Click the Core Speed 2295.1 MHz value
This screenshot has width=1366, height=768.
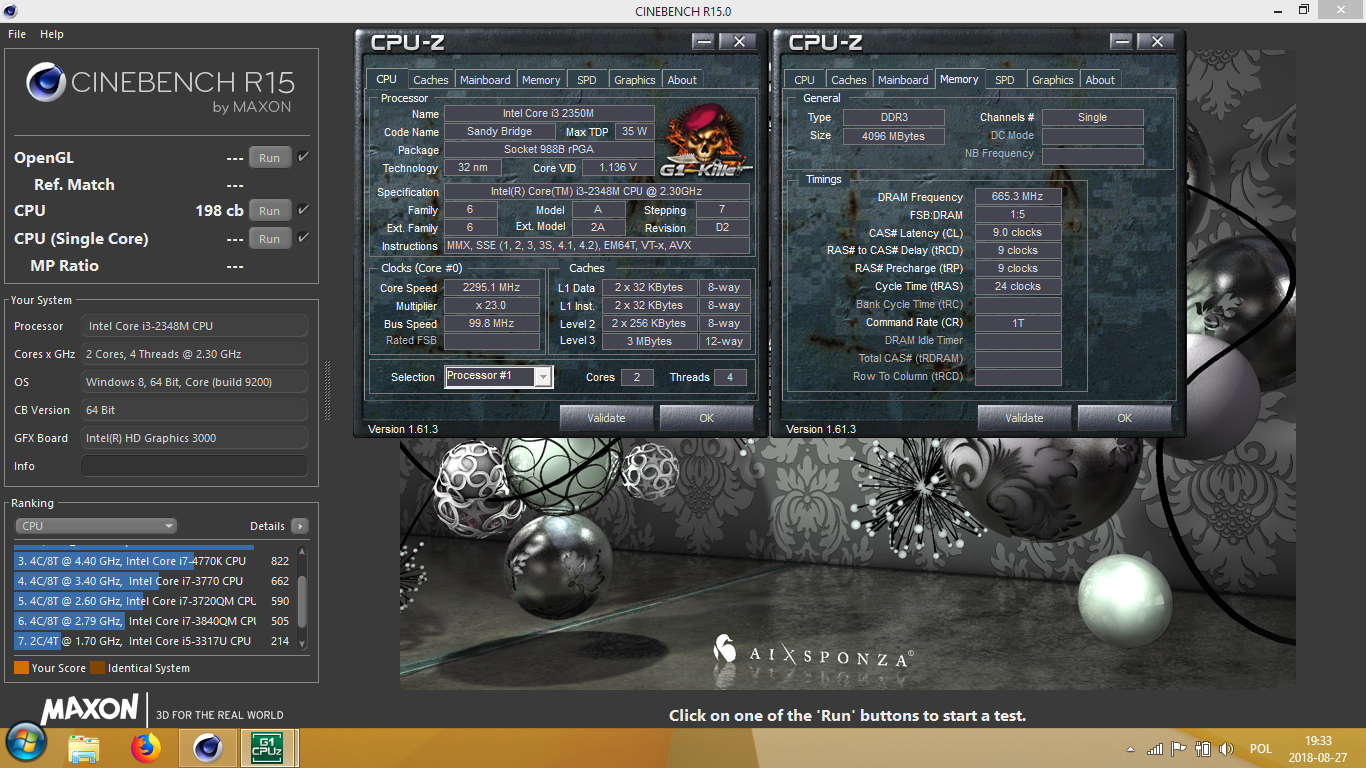point(494,288)
